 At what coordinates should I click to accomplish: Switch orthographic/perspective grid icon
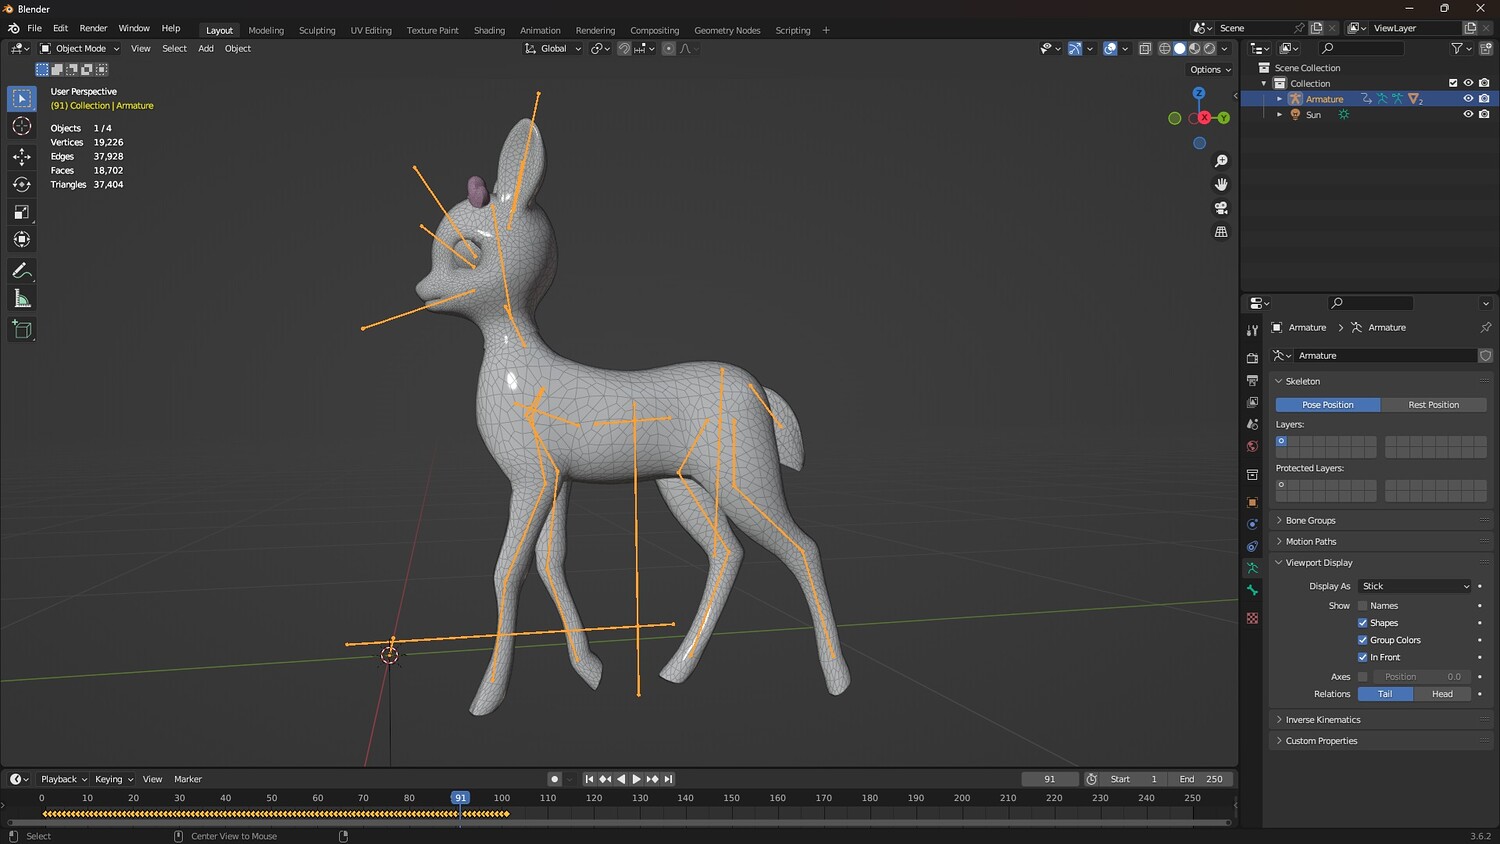click(x=1221, y=232)
